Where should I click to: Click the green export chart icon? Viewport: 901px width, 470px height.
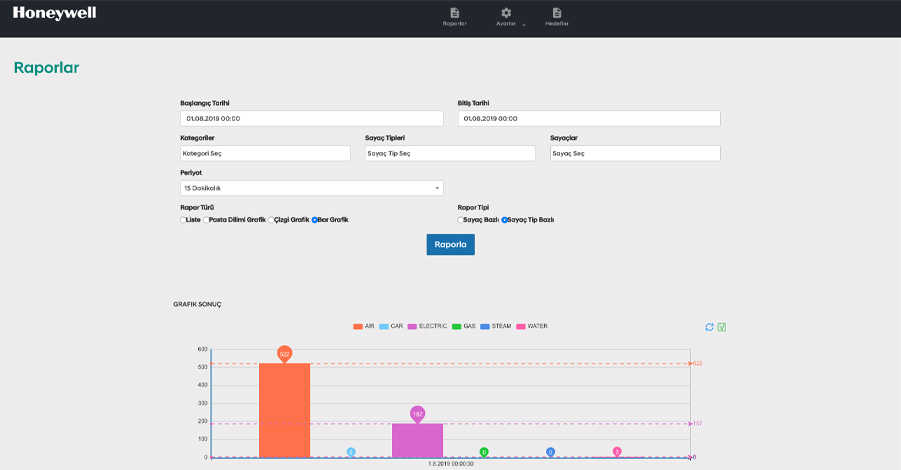722,327
